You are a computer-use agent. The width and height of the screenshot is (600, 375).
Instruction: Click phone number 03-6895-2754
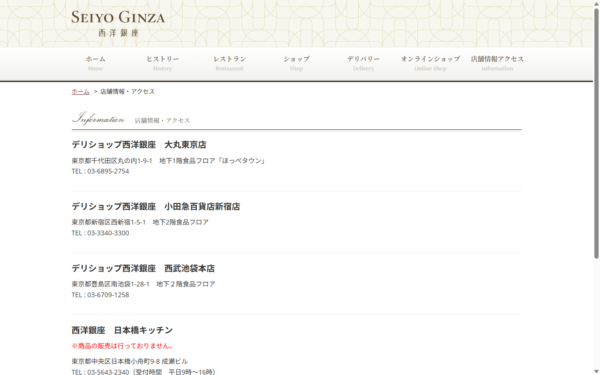point(108,171)
